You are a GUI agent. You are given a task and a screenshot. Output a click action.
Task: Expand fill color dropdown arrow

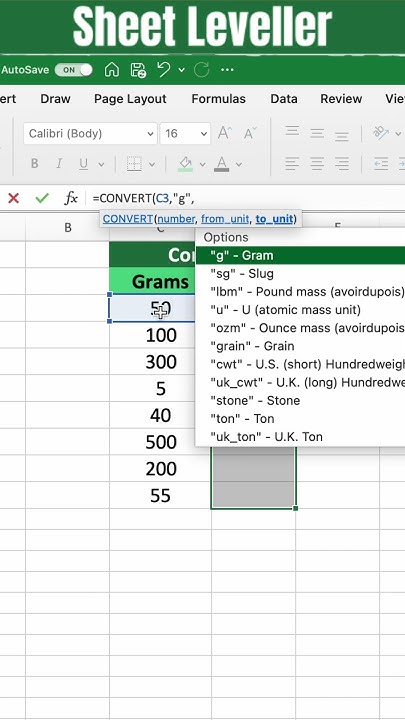coord(202,164)
